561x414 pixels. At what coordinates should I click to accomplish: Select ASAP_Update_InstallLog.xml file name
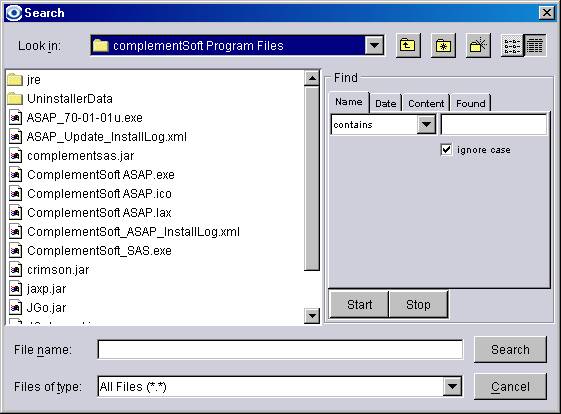pos(107,136)
